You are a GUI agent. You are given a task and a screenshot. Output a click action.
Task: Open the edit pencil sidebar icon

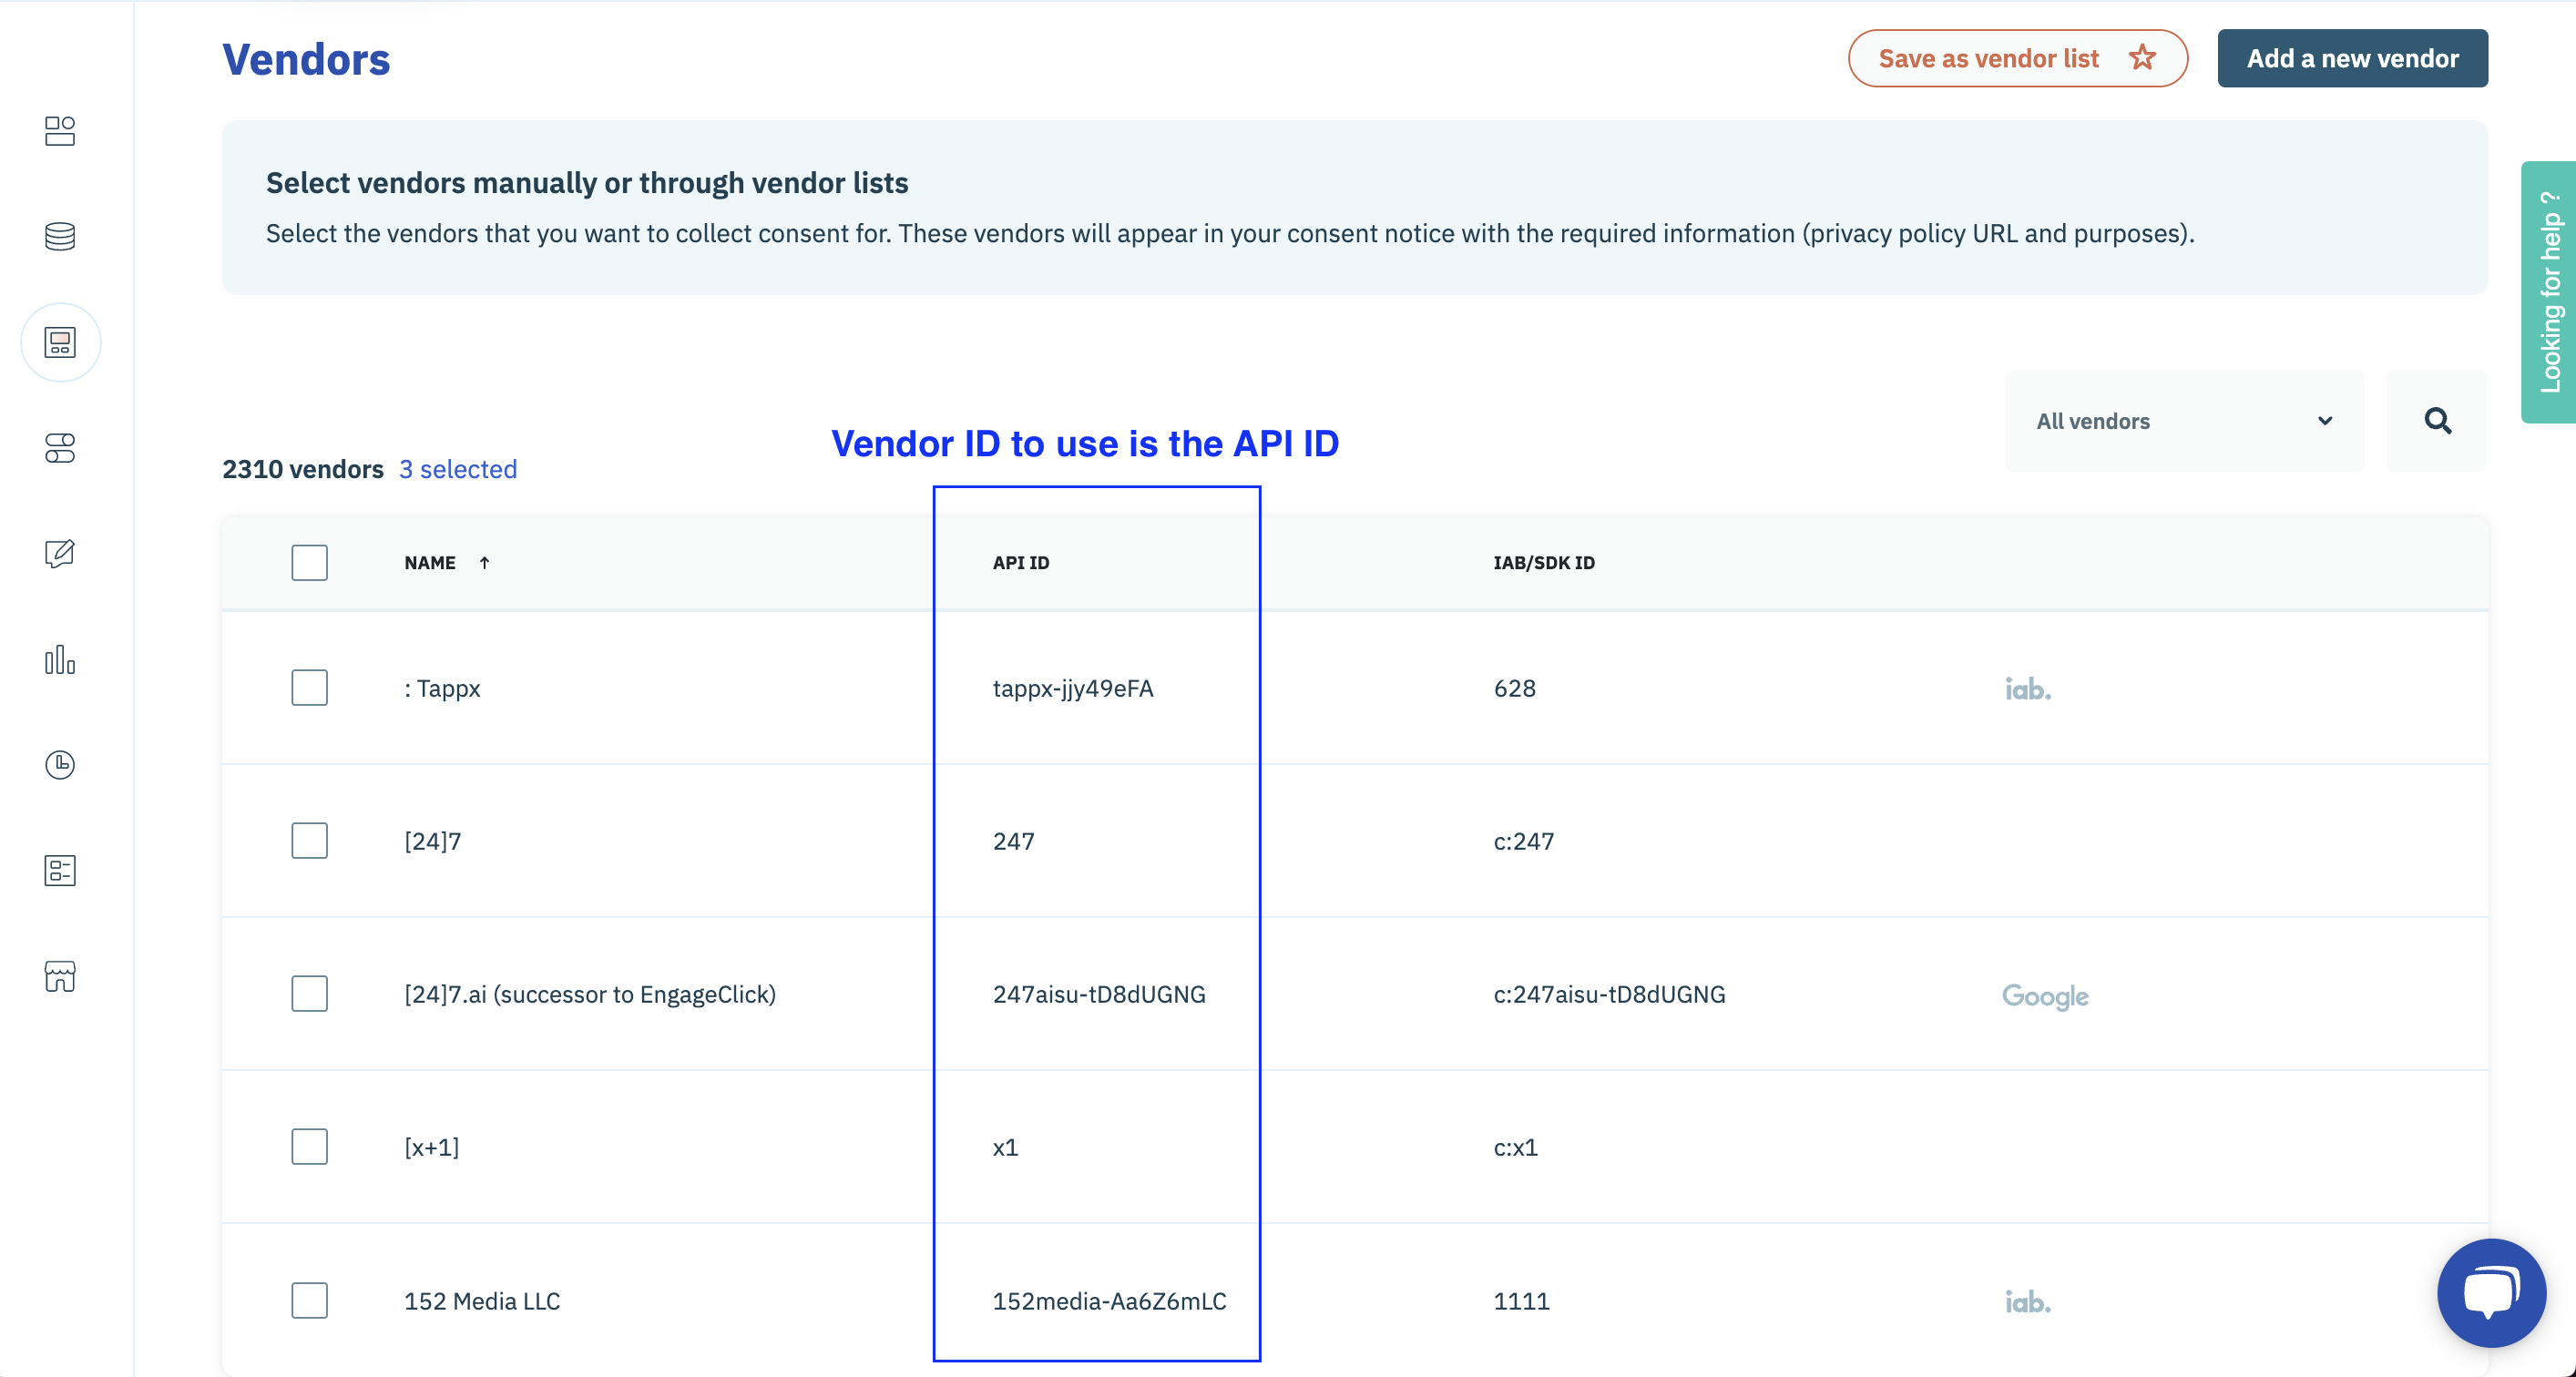pyautogui.click(x=60, y=554)
